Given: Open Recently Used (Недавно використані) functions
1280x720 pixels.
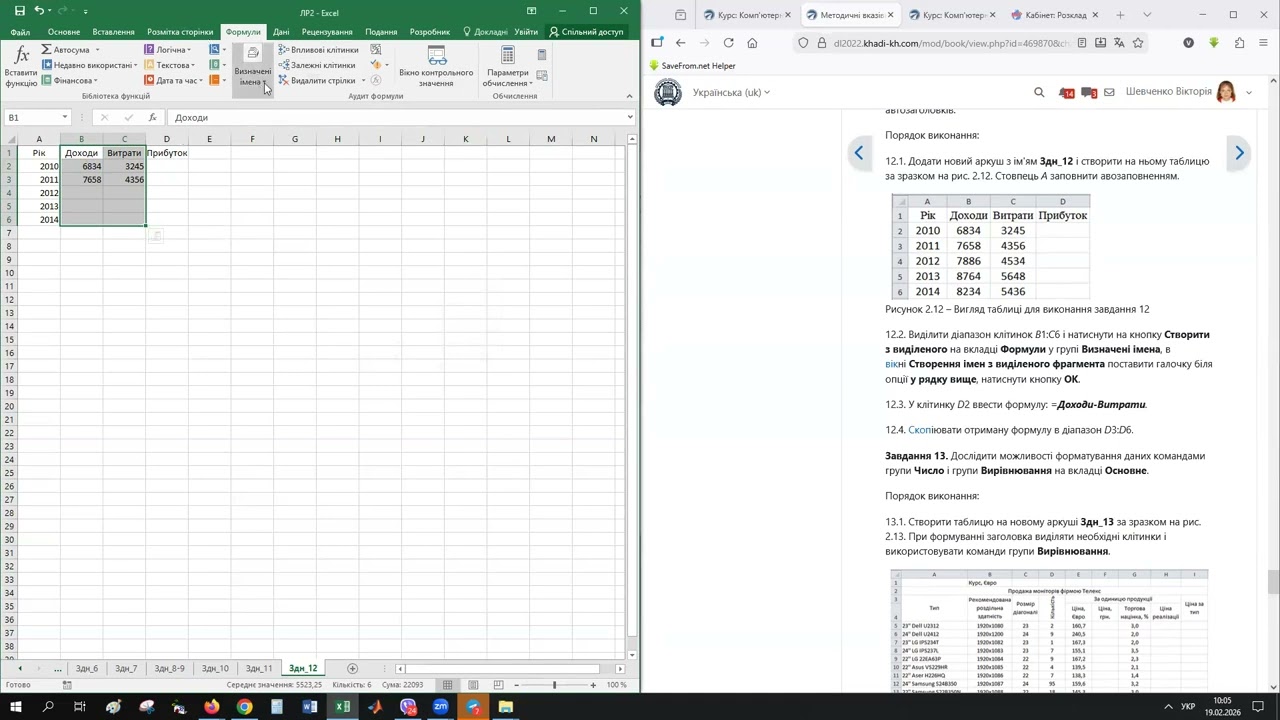Looking at the screenshot, I should [89, 65].
